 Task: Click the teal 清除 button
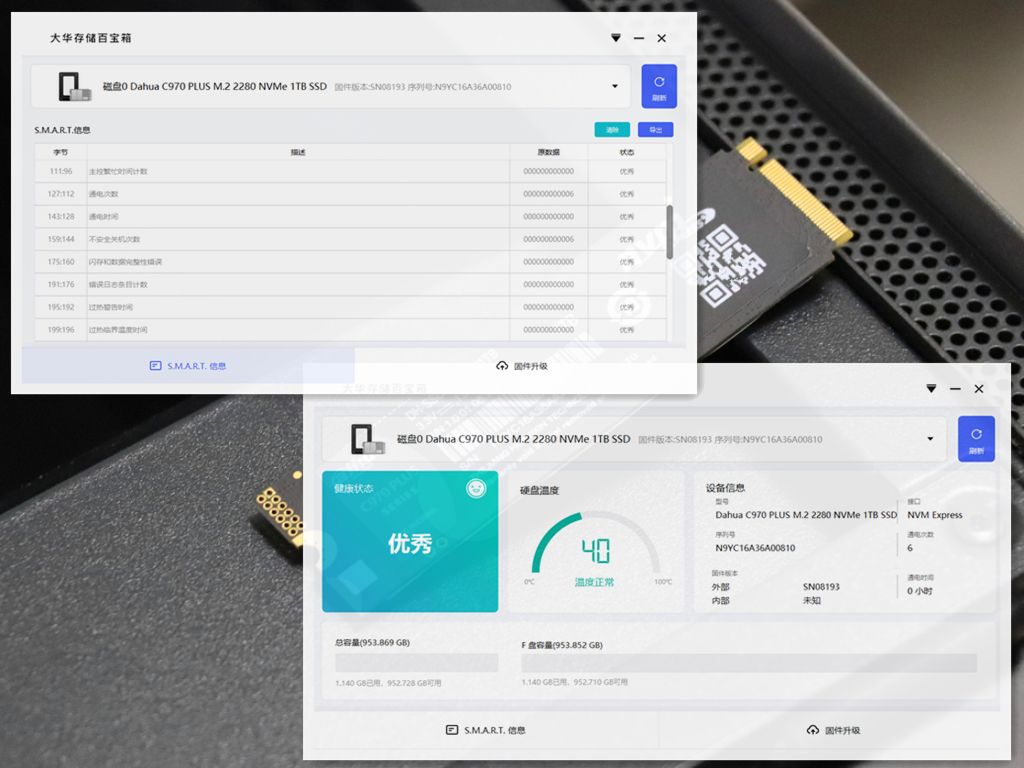tap(612, 130)
